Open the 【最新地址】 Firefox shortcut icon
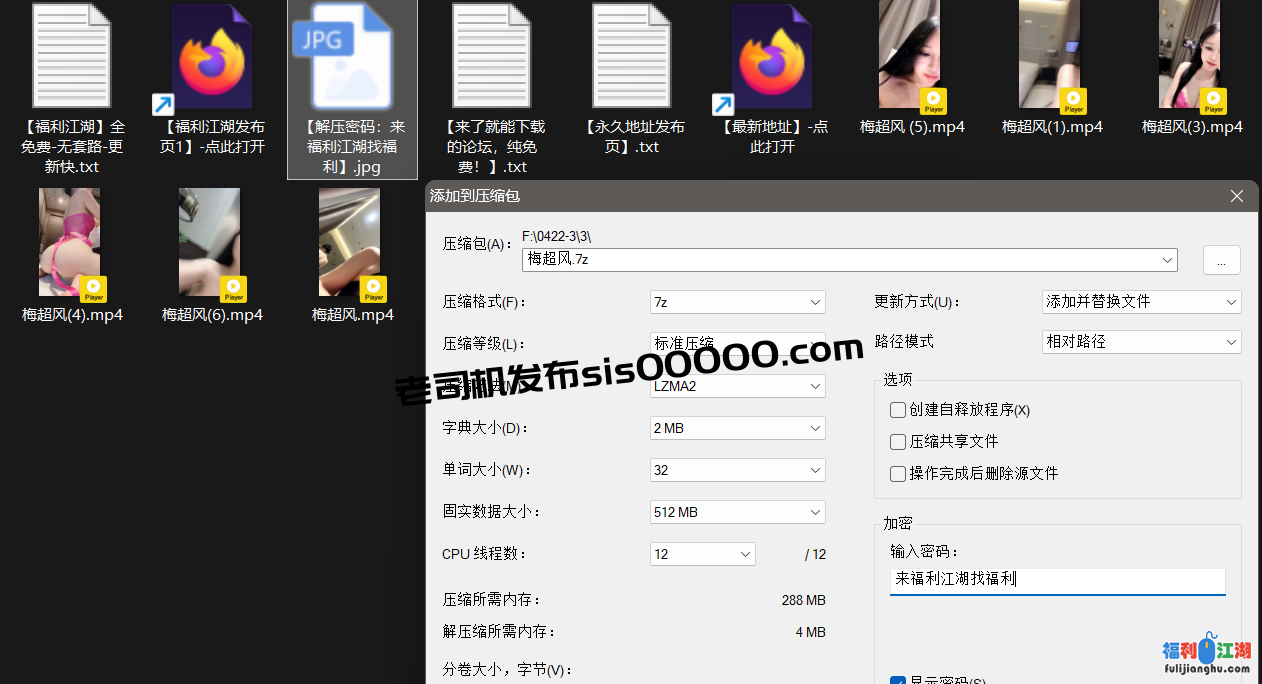 (772, 55)
